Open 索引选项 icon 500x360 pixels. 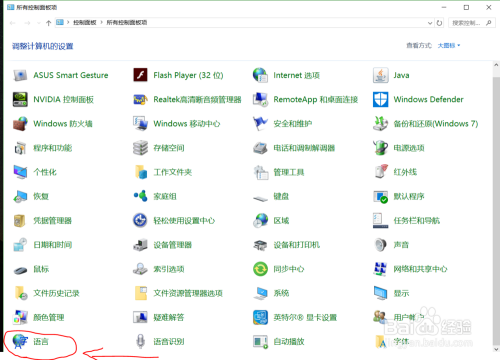click(140, 269)
